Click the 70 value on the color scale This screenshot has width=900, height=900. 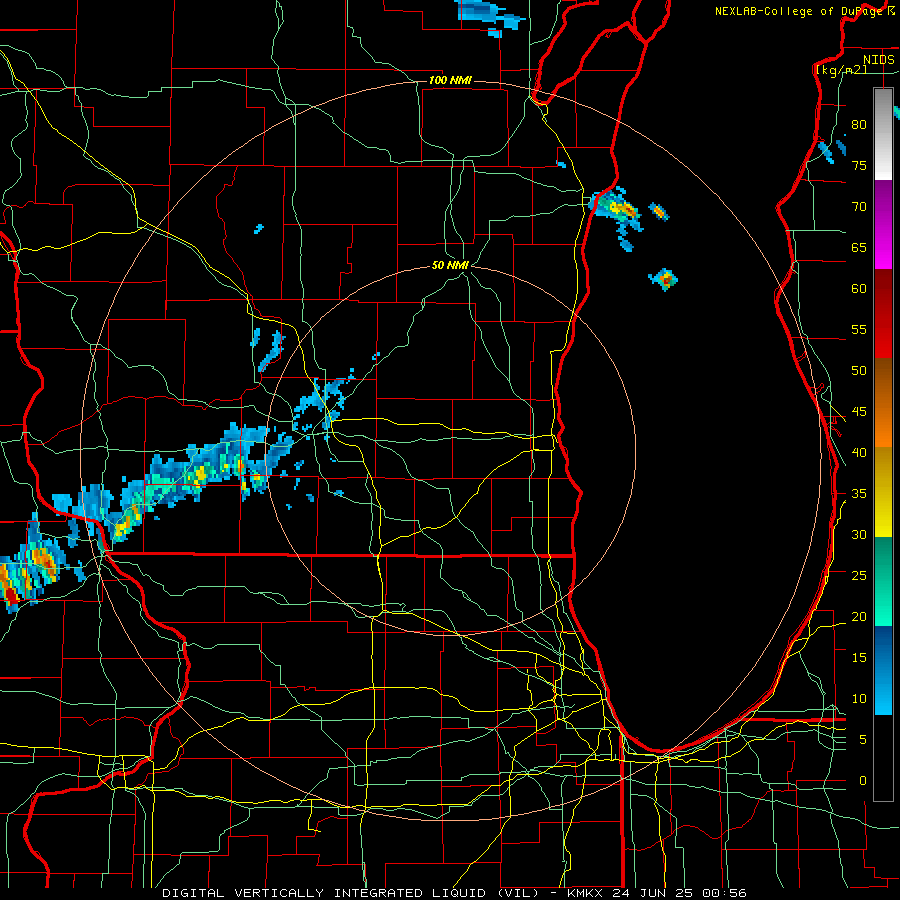pos(859,207)
